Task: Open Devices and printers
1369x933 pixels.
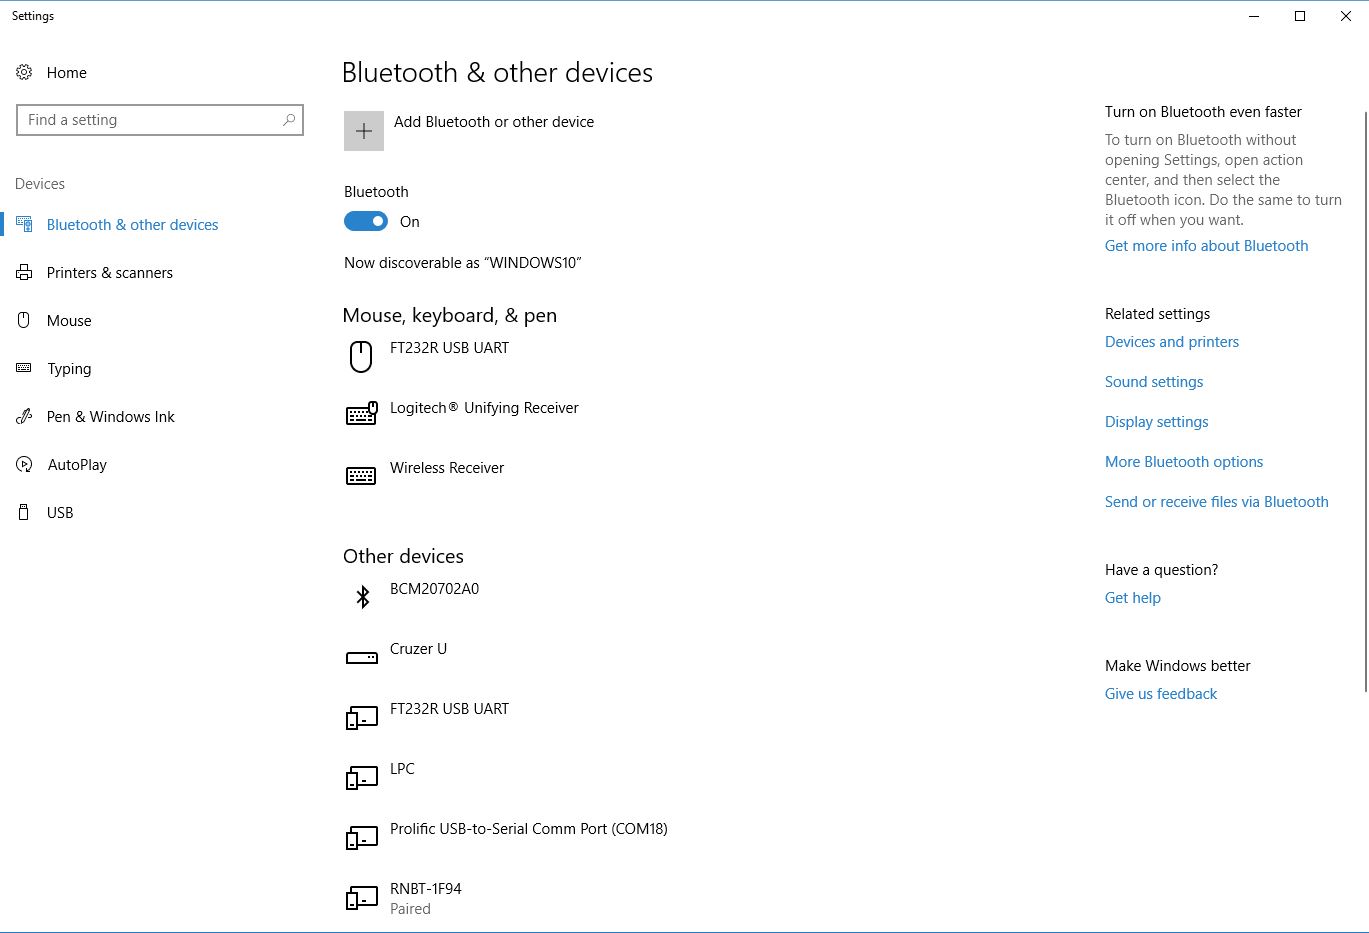Action: [x=1171, y=341]
